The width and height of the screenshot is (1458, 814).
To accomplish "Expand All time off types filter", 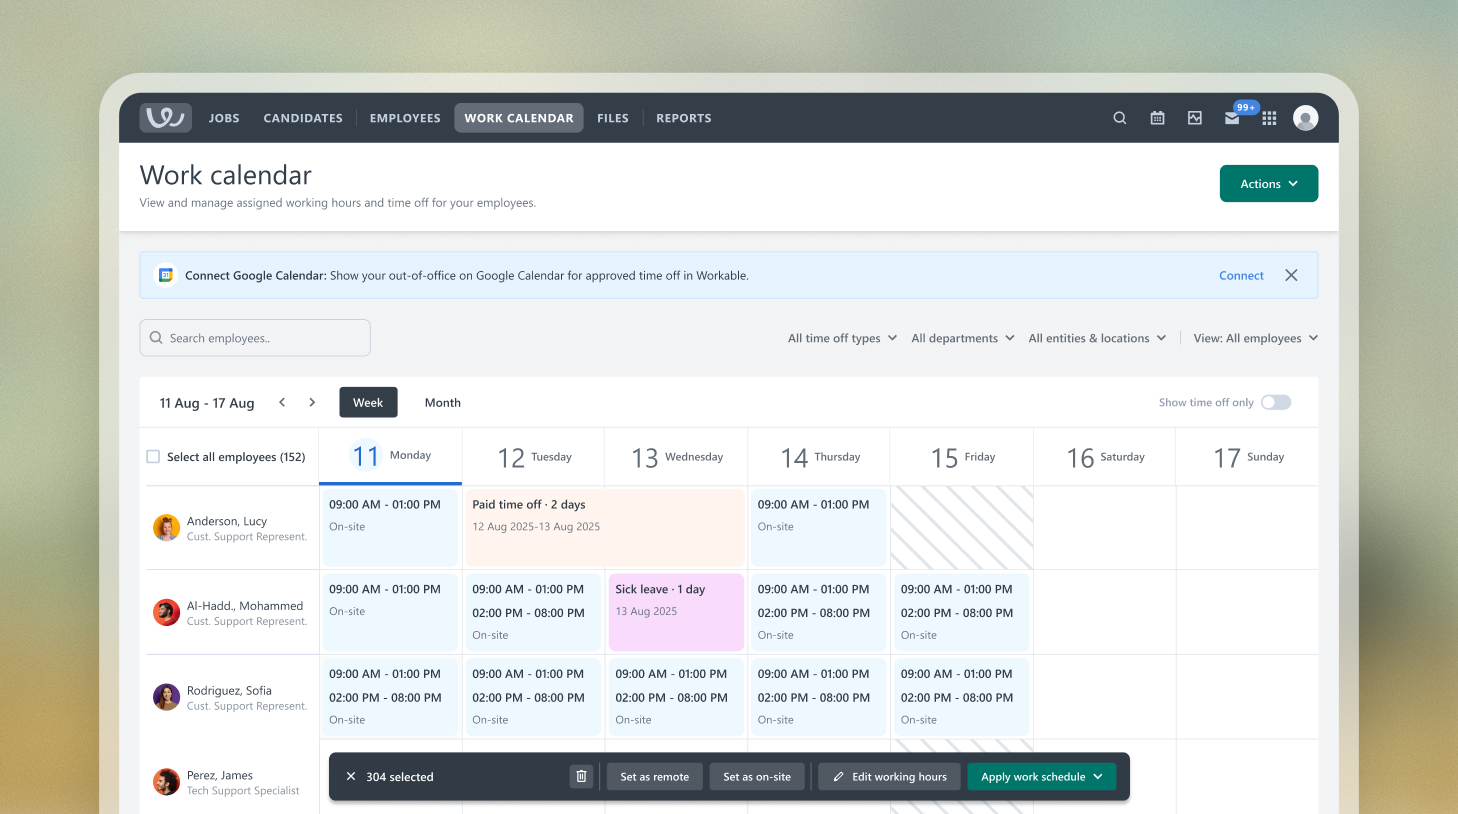I will point(842,338).
